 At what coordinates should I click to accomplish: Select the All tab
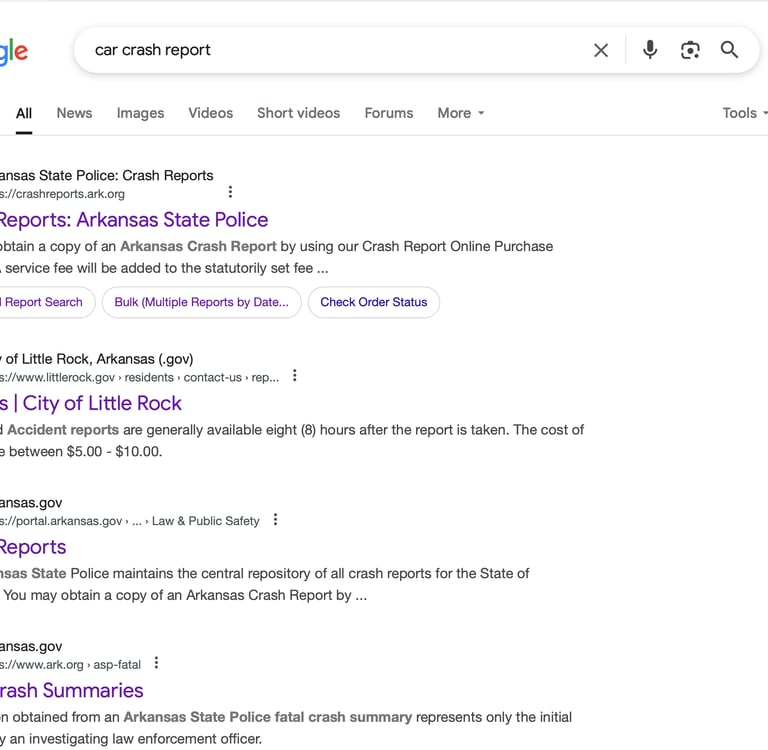pos(24,113)
